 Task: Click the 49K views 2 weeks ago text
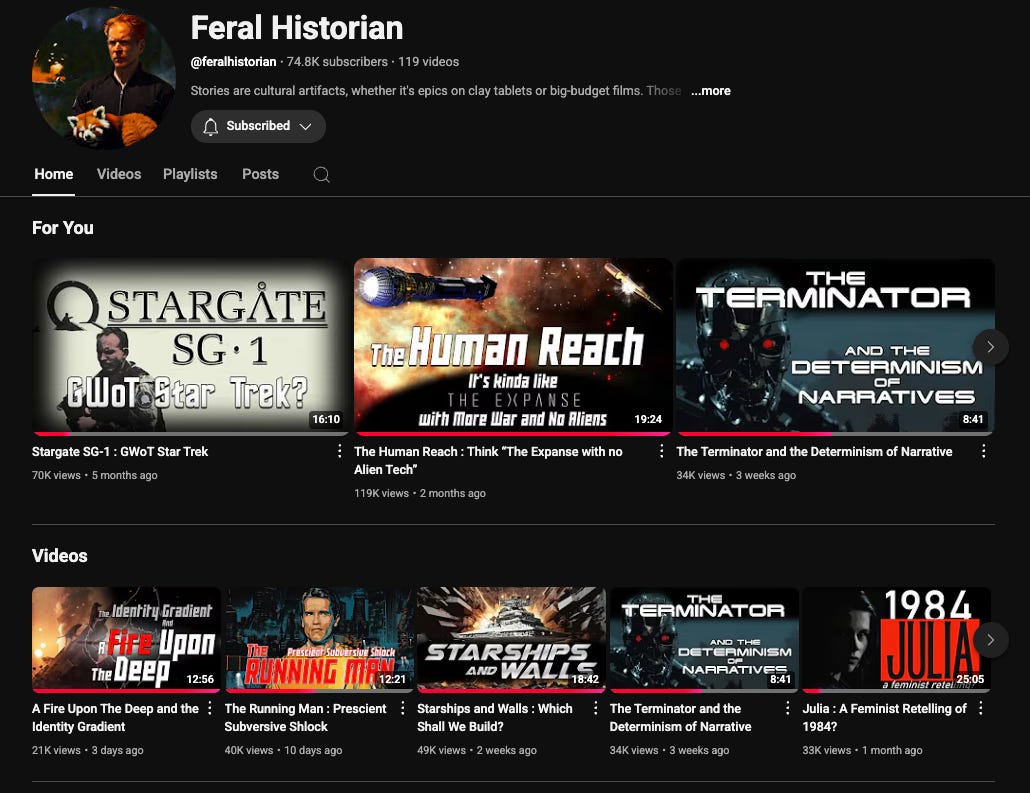coord(477,750)
